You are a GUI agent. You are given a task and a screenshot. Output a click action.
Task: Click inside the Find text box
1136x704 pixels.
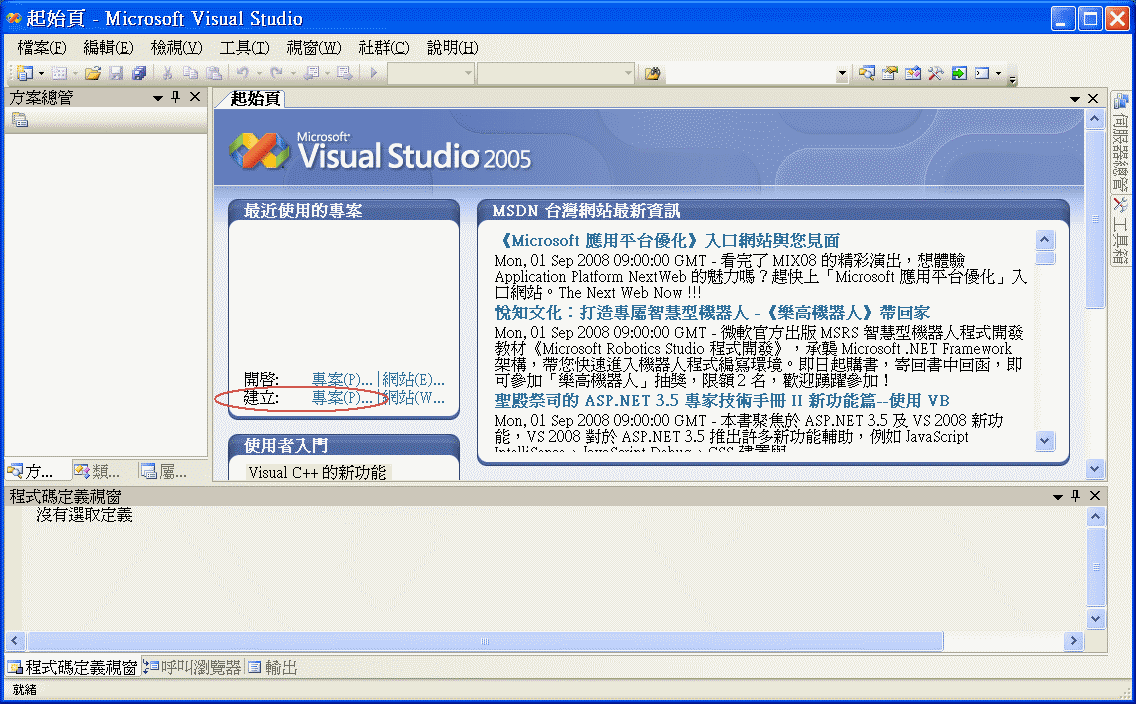pyautogui.click(x=750, y=73)
